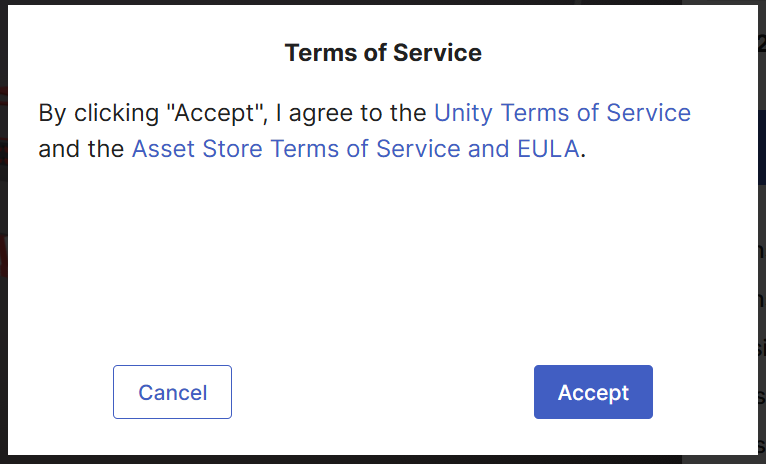The width and height of the screenshot is (766, 464).
Task: Click the Cancel button
Action: point(172,392)
